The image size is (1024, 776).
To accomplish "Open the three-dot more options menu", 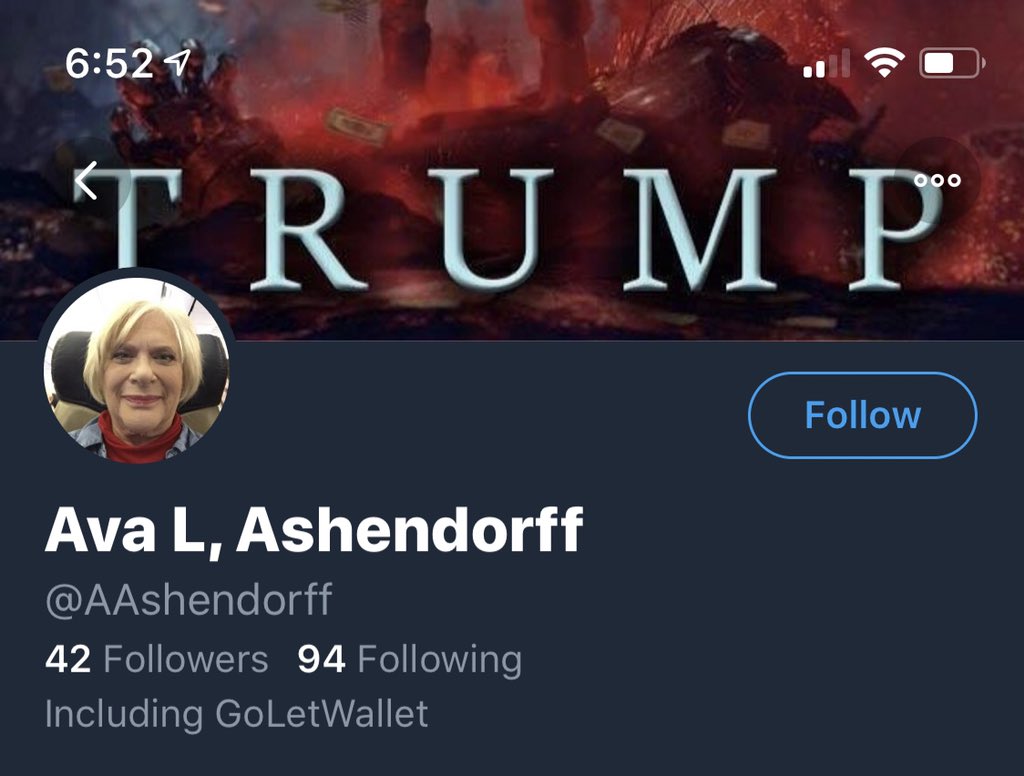I will pos(937,180).
